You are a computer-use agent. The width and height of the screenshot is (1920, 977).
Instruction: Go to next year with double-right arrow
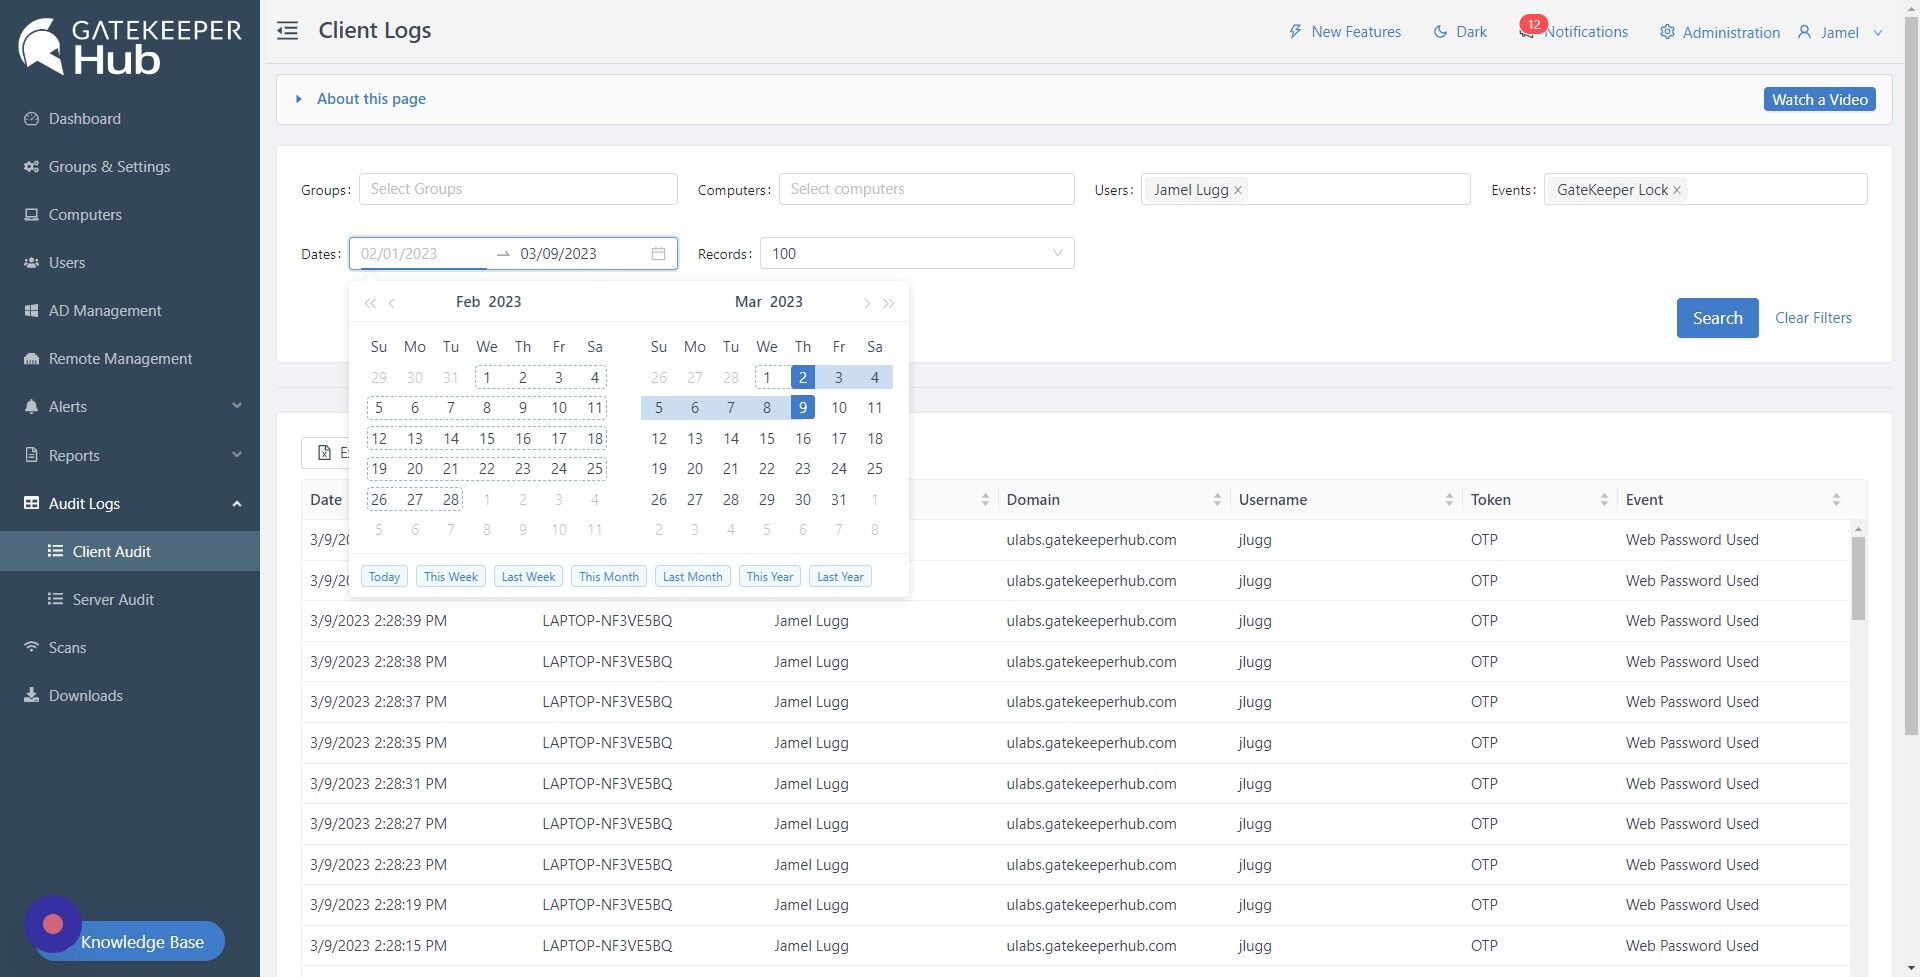888,303
